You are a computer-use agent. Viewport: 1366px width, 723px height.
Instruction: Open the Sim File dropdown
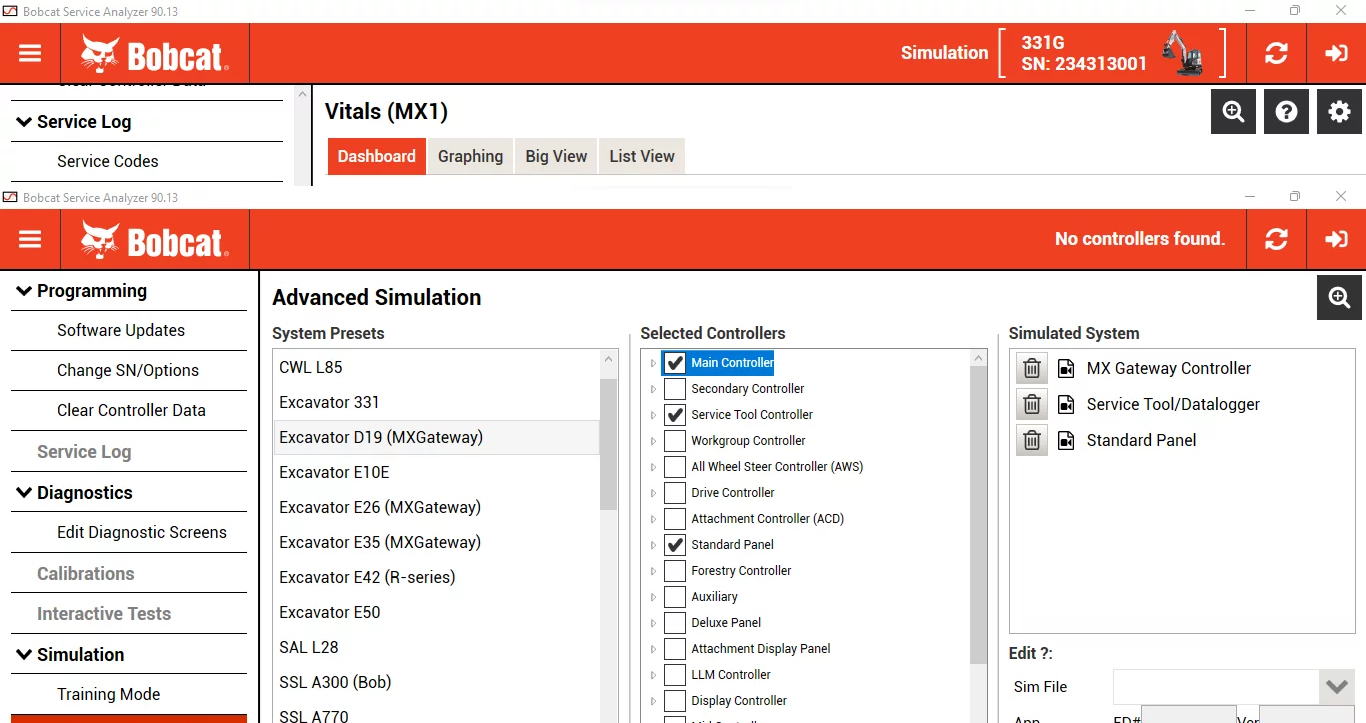(x=1337, y=687)
